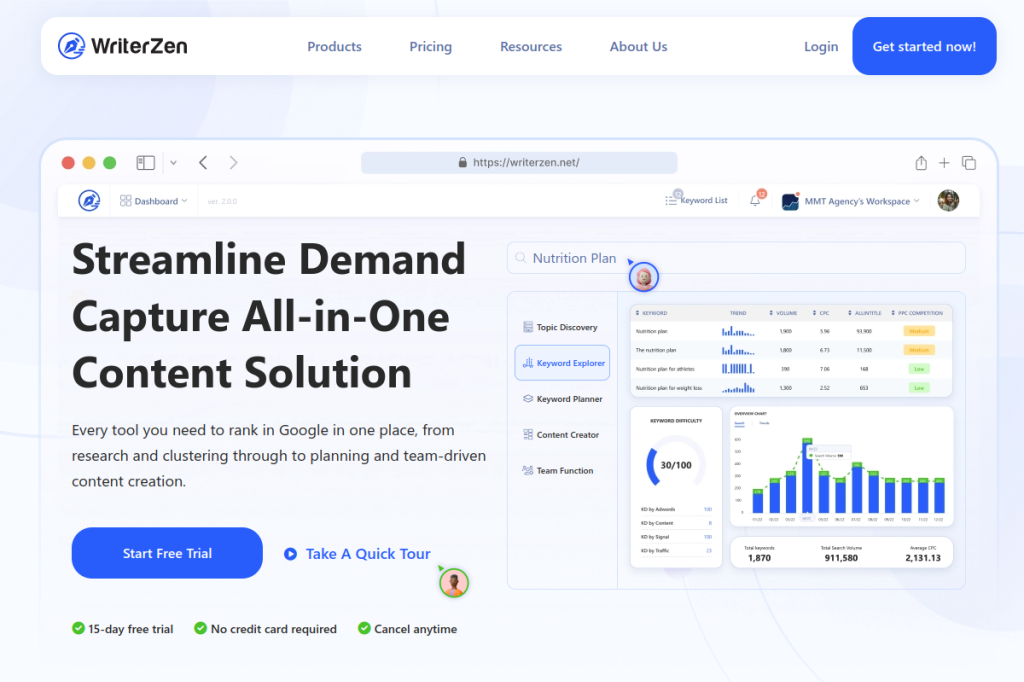Open MMT Agency's Workspace dropdown
Image resolution: width=1024 pixels, height=682 pixels.
pyautogui.click(x=851, y=201)
